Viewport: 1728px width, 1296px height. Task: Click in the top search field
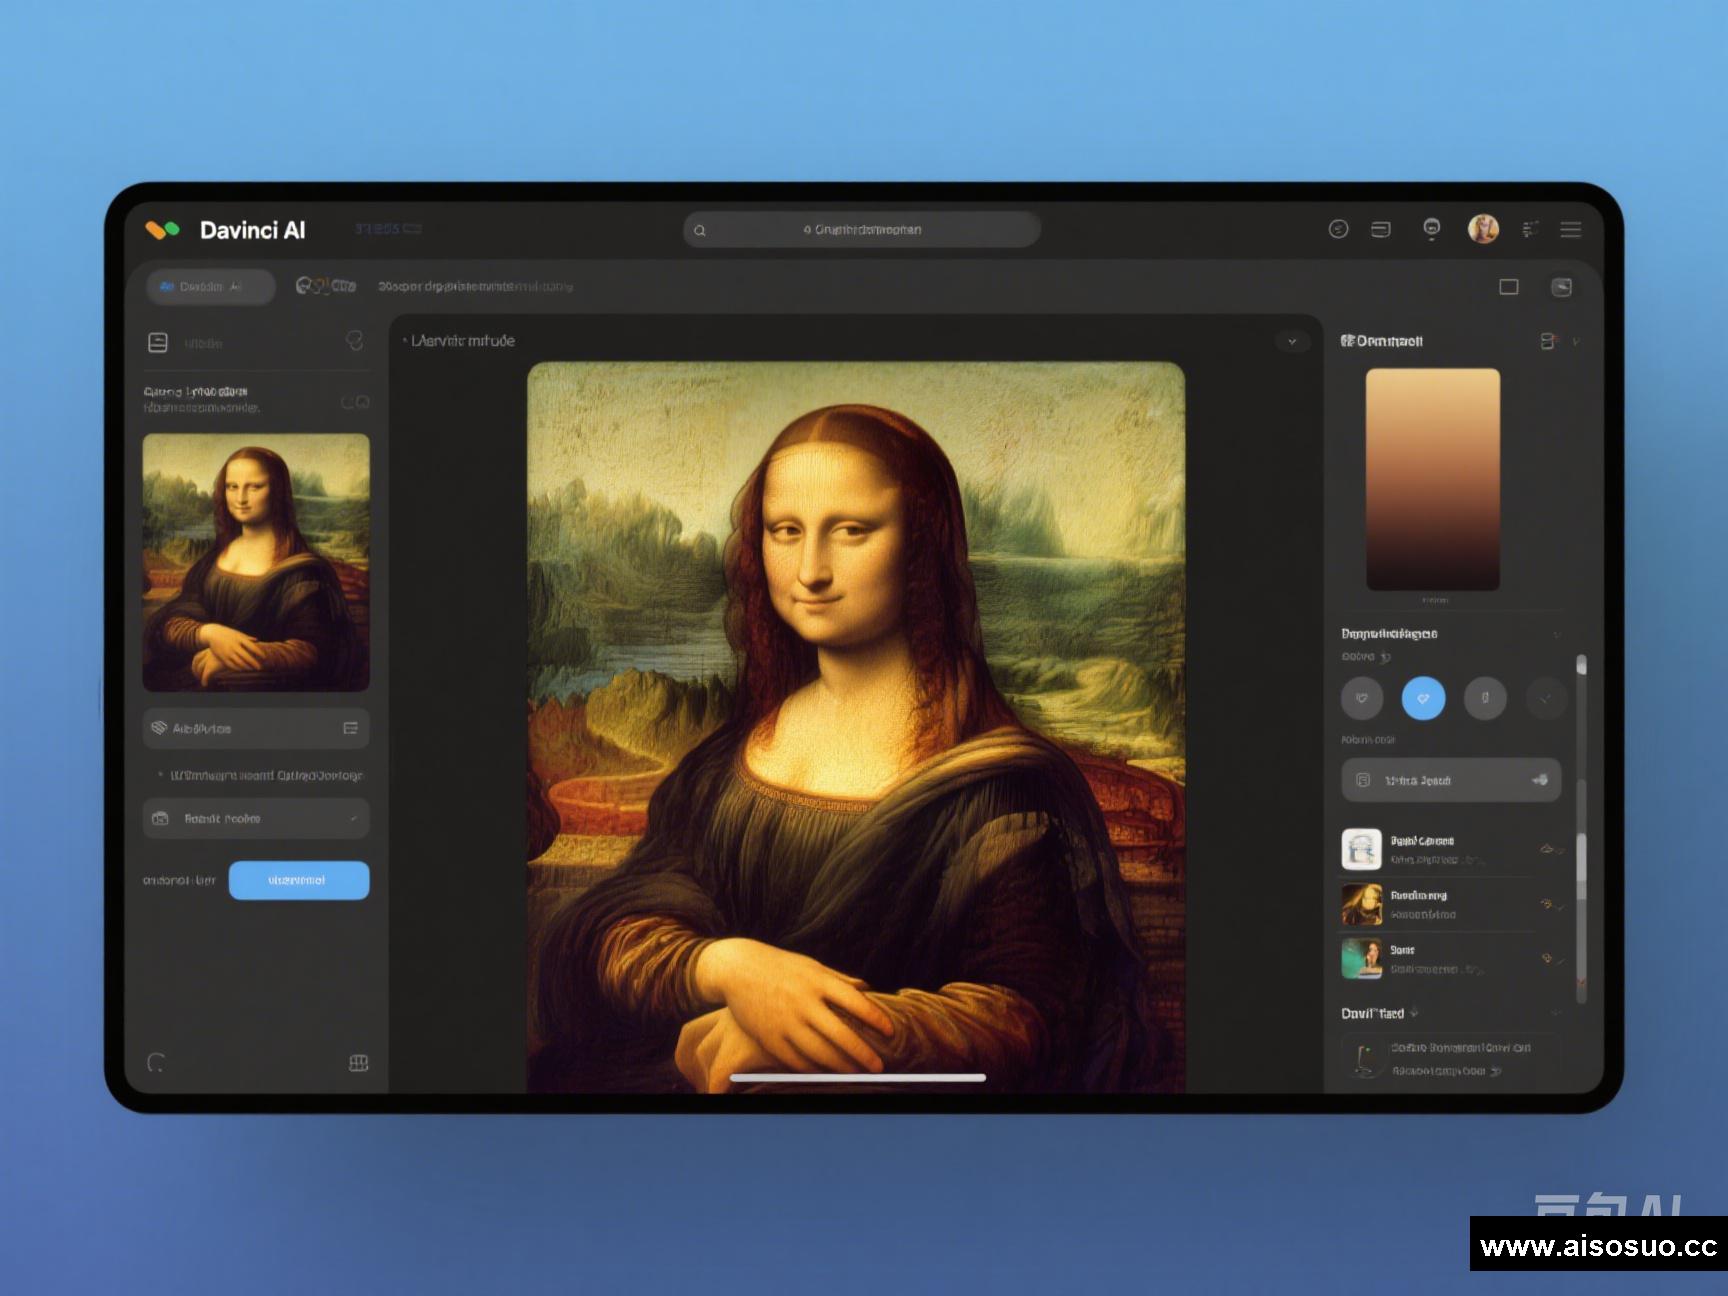click(862, 229)
